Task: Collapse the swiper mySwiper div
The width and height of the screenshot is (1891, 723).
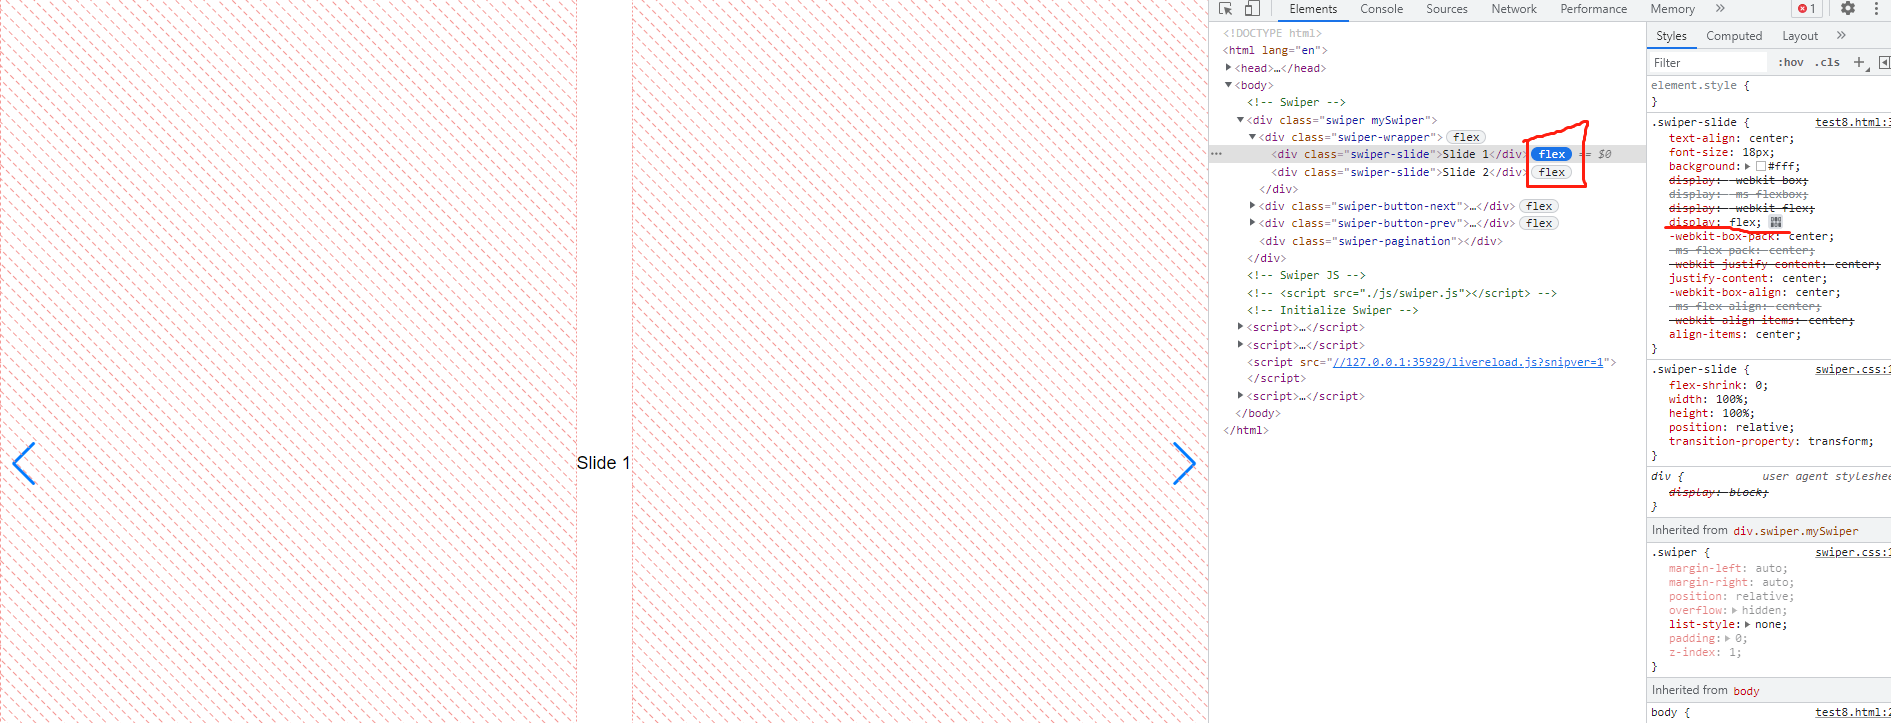Action: (1241, 120)
